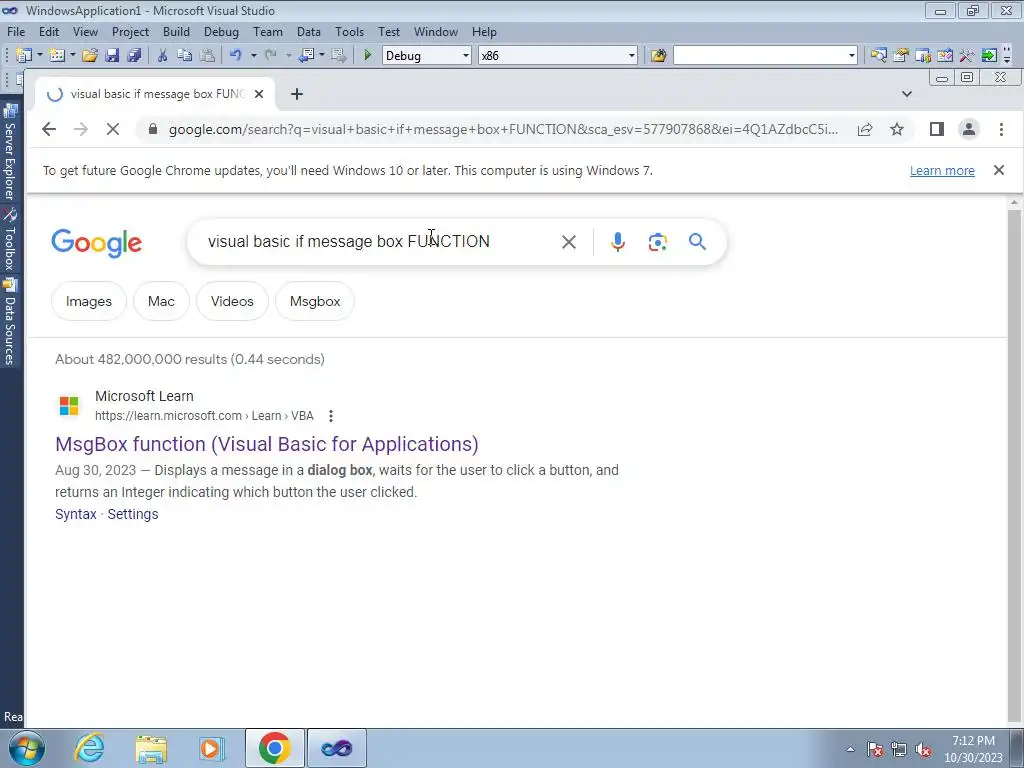Filter results by Videos chip
1024x768 pixels.
coord(232,301)
